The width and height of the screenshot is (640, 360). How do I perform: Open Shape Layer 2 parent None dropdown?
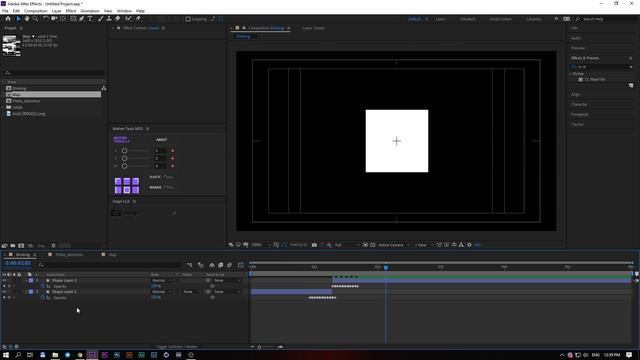227,280
